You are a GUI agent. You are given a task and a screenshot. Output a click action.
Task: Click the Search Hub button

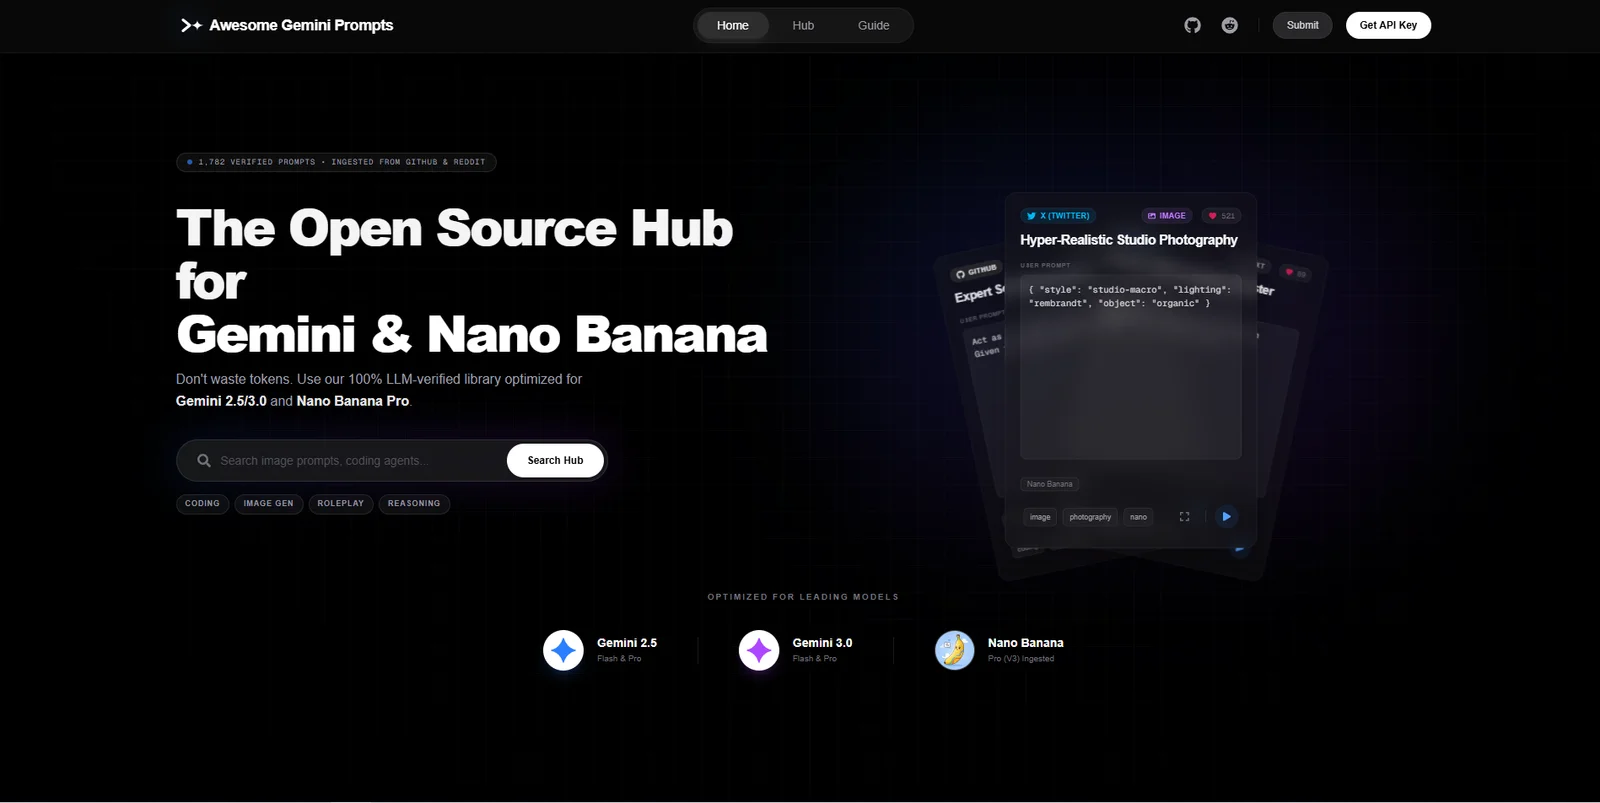click(555, 460)
